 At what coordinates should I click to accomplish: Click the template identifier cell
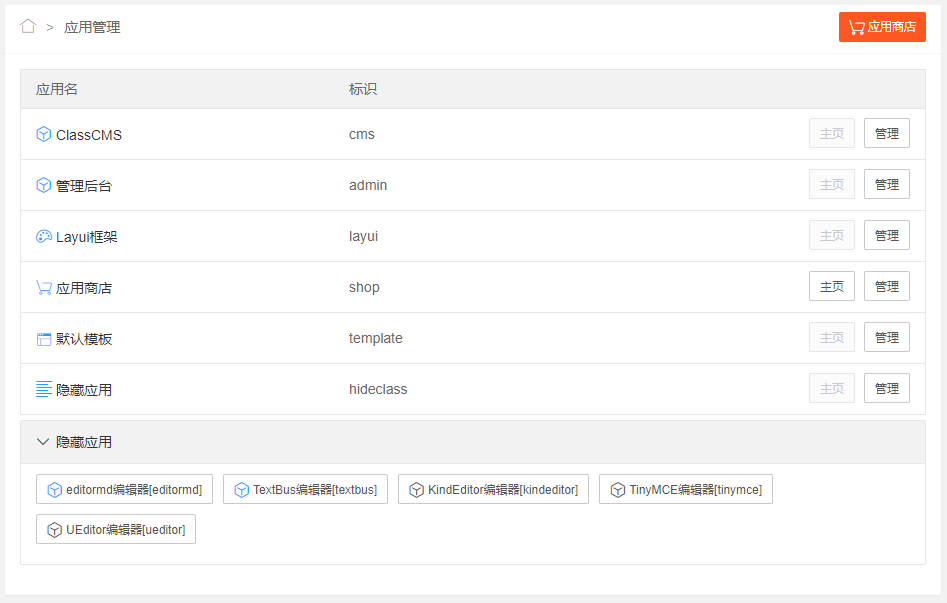[x=376, y=338]
